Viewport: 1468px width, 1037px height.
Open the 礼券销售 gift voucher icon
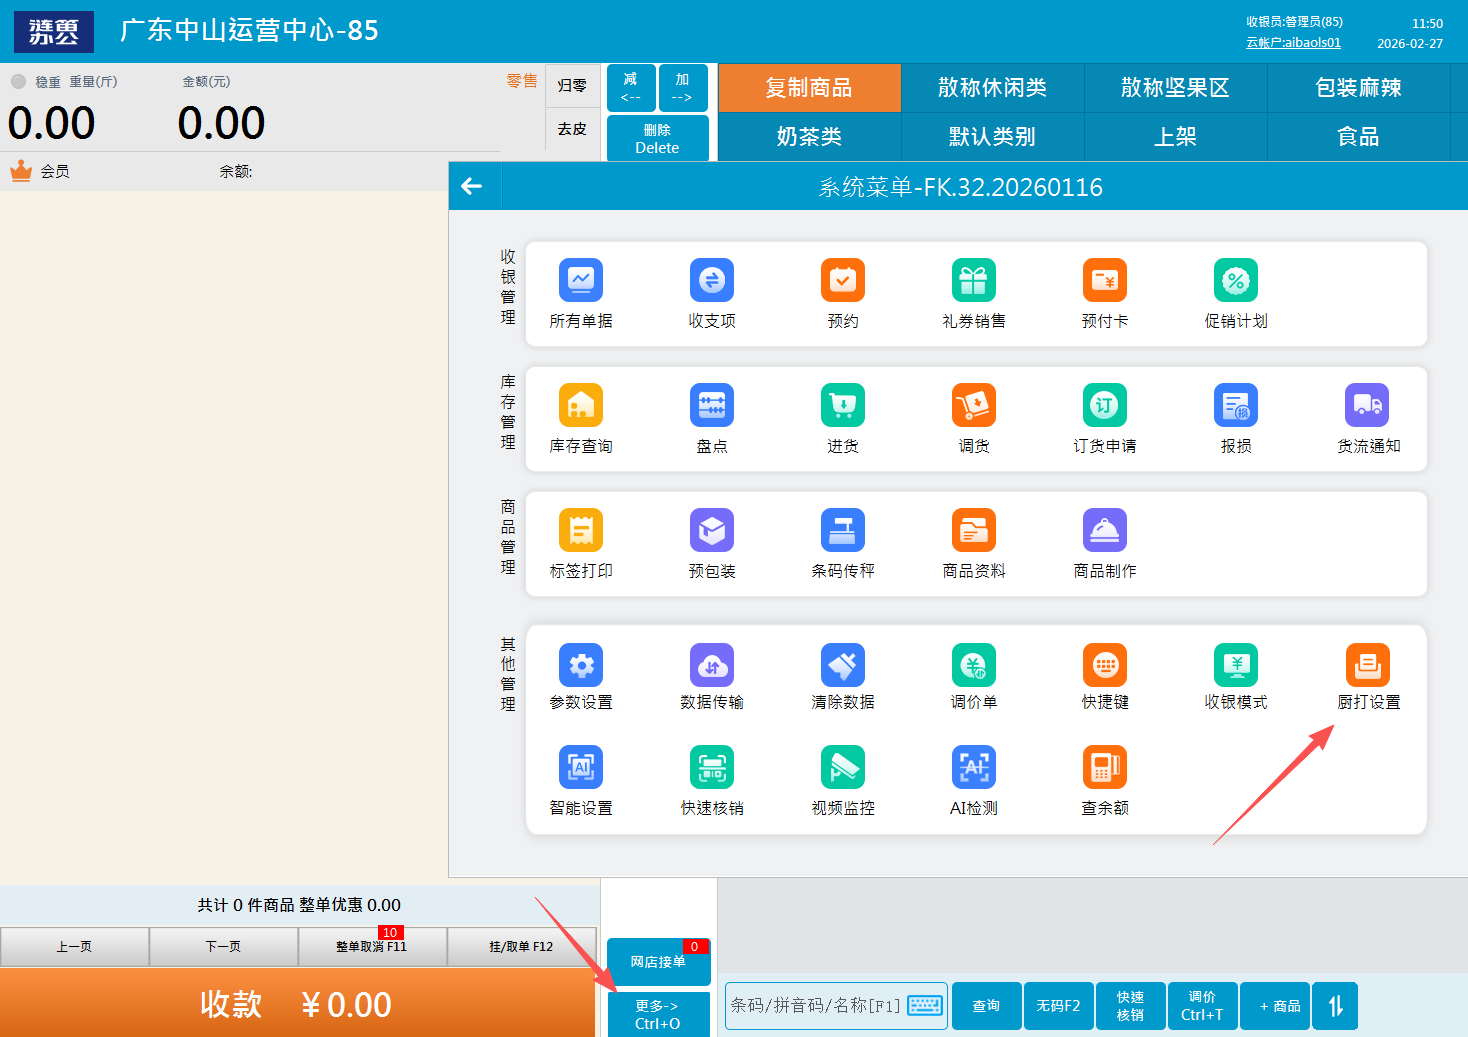coord(973,281)
